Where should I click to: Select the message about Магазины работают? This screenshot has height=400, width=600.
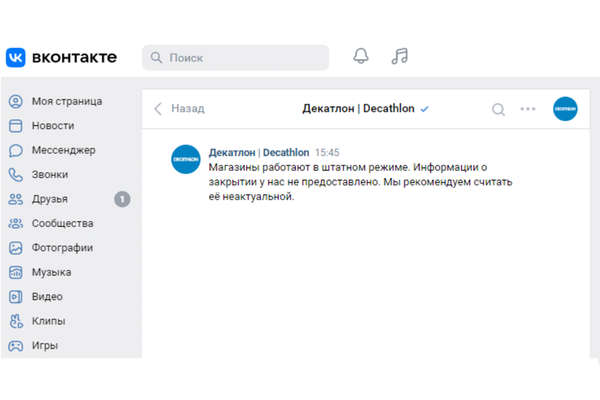tap(360, 182)
